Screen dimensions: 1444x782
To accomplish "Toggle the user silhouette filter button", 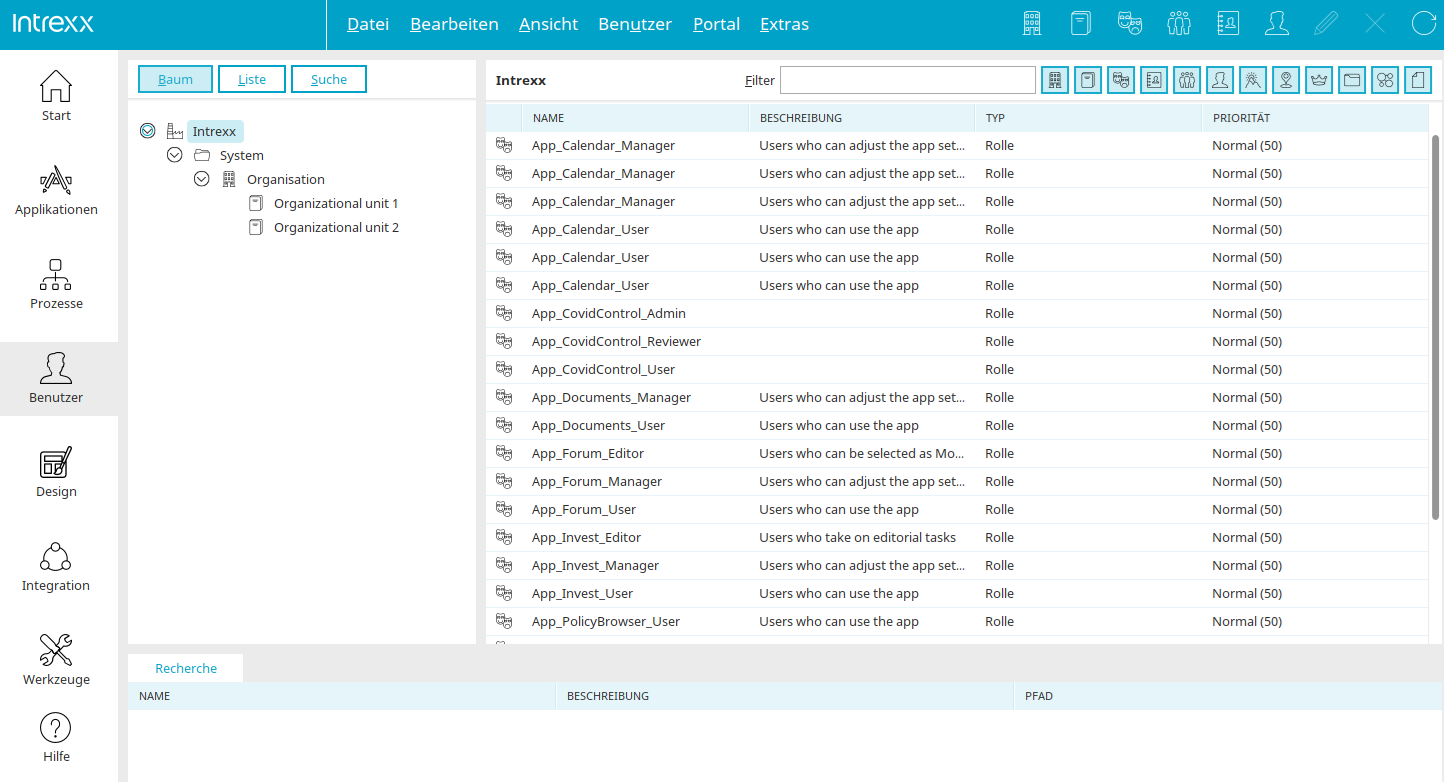I will pos(1220,80).
